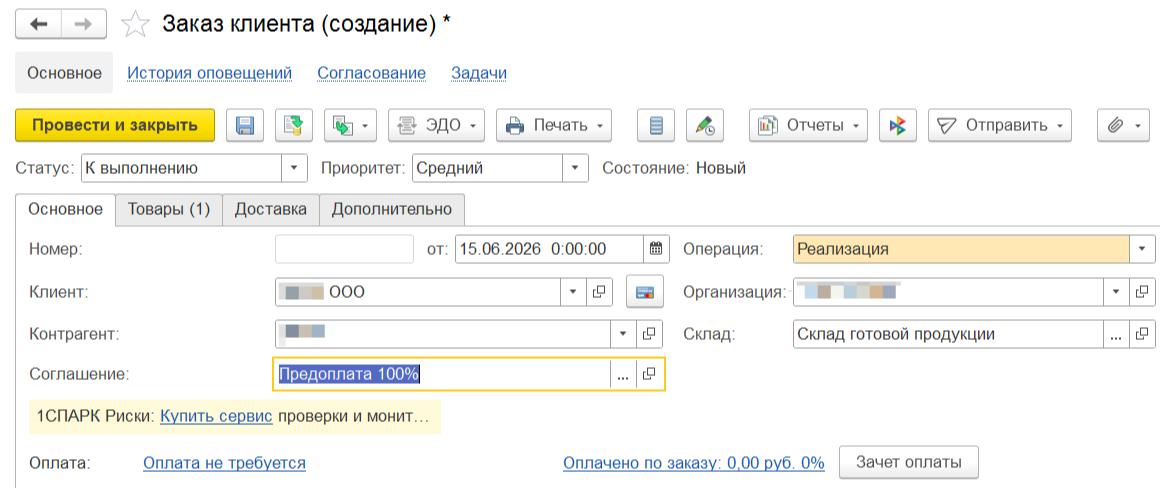Click the Склад selection ellipsis button
Screen dimensions: 1160x488
[1116, 334]
